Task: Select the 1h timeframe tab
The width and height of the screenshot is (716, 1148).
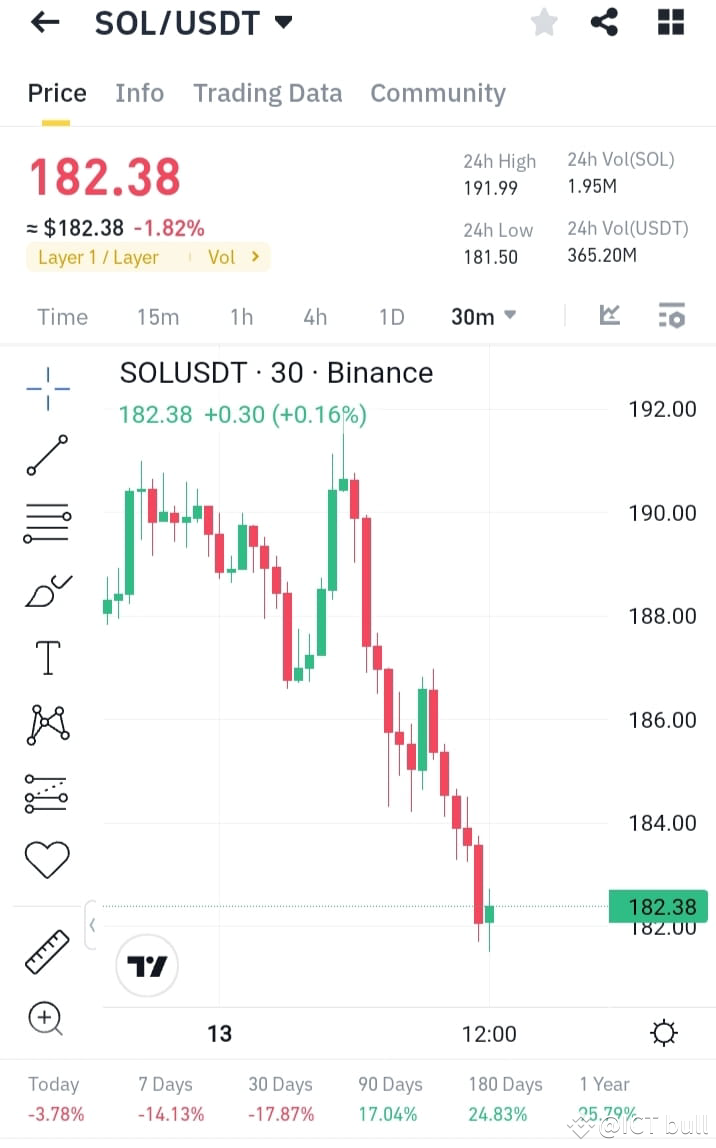Action: (241, 316)
